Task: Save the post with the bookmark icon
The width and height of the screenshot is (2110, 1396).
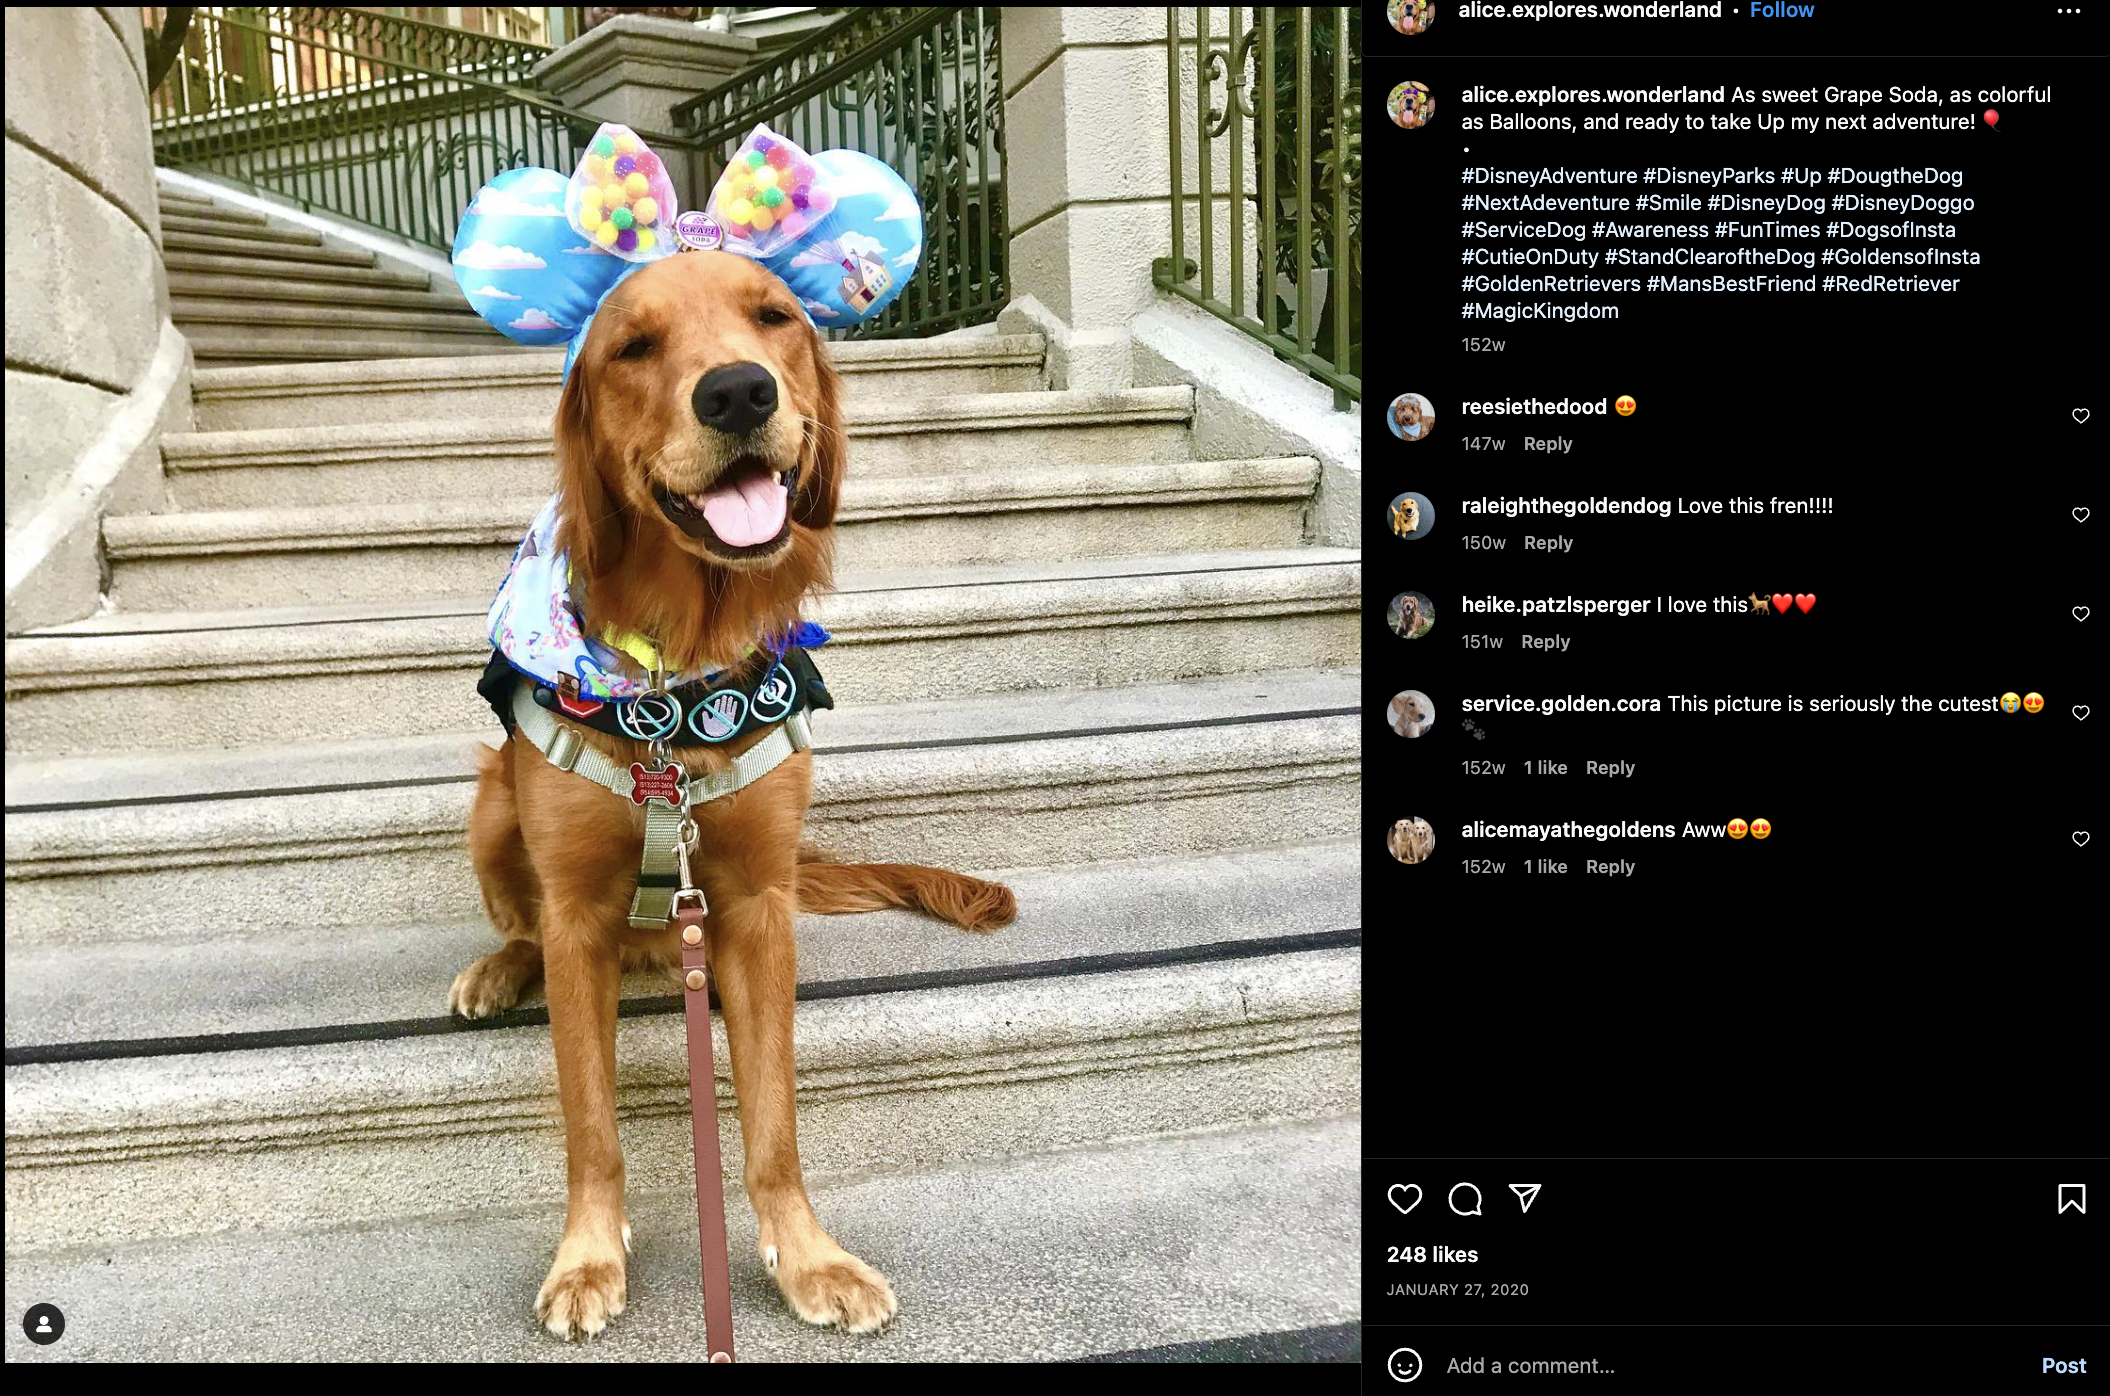Action: (x=2071, y=1198)
